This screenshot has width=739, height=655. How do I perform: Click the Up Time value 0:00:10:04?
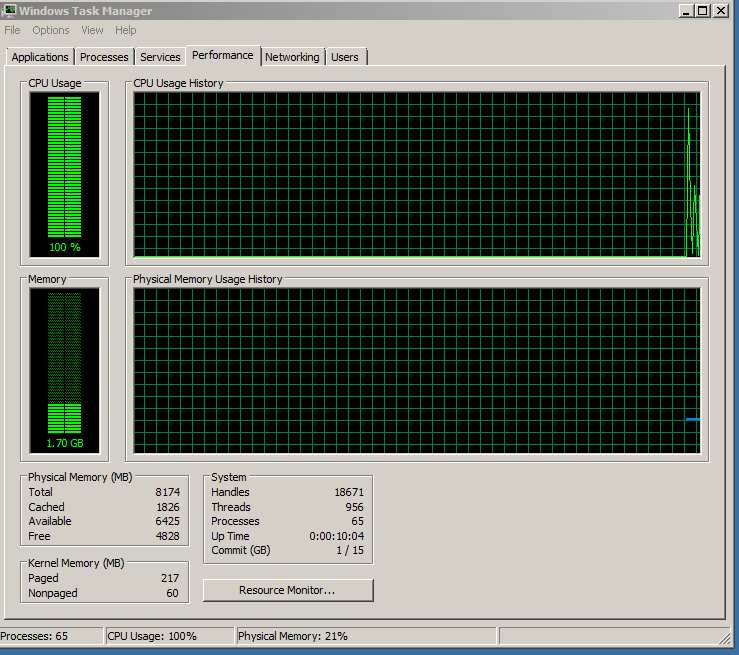337,536
